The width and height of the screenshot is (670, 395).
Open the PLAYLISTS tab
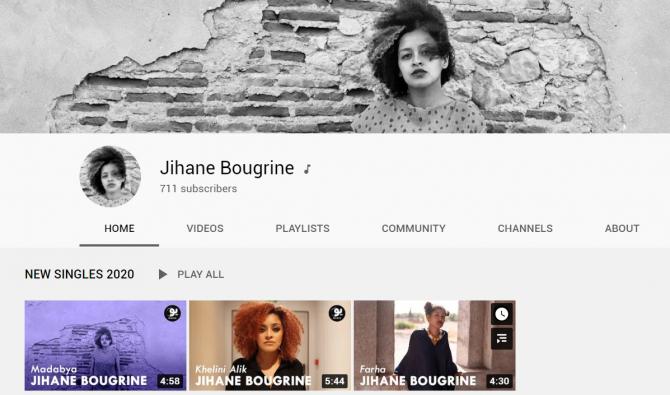303,229
